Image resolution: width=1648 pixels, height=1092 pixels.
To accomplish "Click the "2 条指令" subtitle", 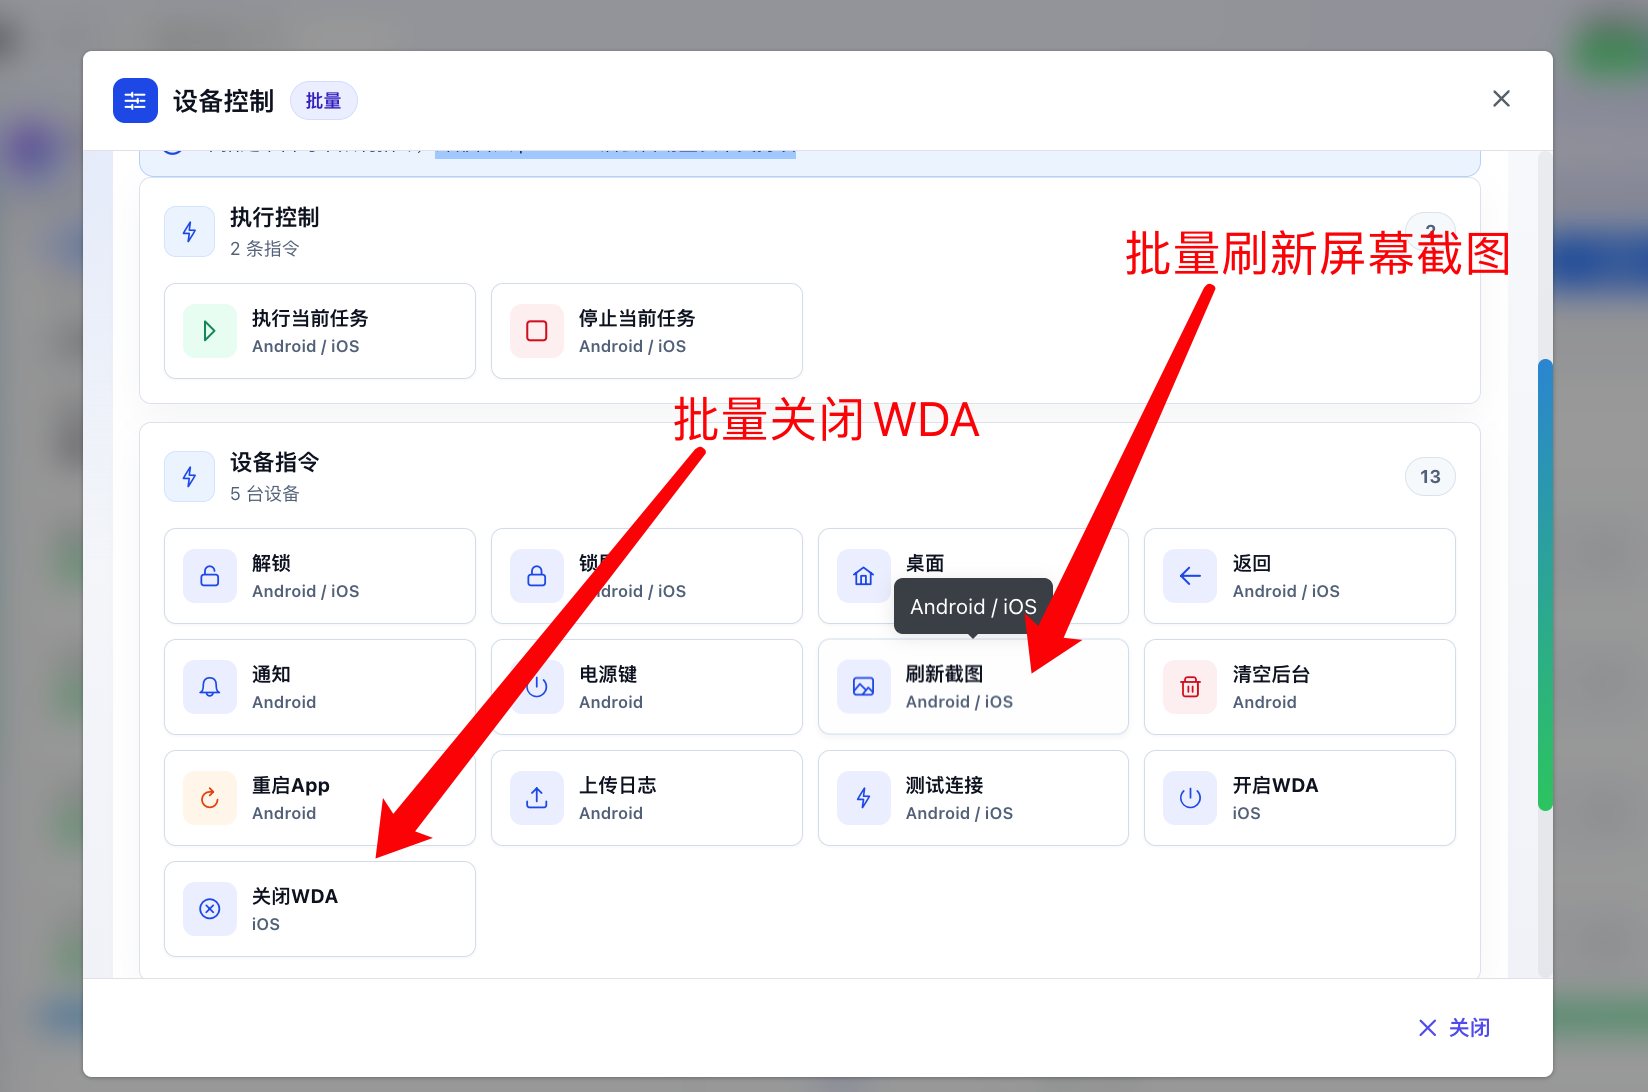I will [265, 249].
